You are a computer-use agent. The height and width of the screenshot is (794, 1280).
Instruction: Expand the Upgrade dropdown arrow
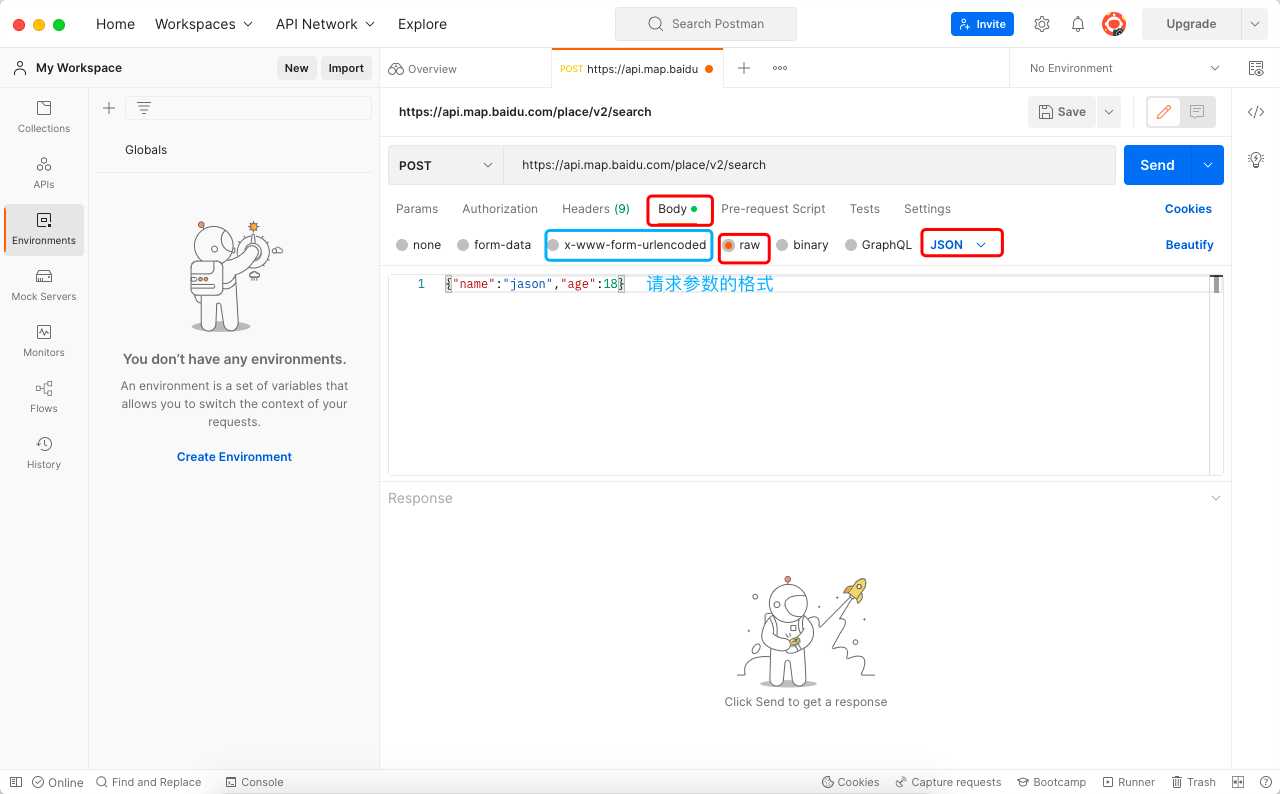[x=1255, y=24]
